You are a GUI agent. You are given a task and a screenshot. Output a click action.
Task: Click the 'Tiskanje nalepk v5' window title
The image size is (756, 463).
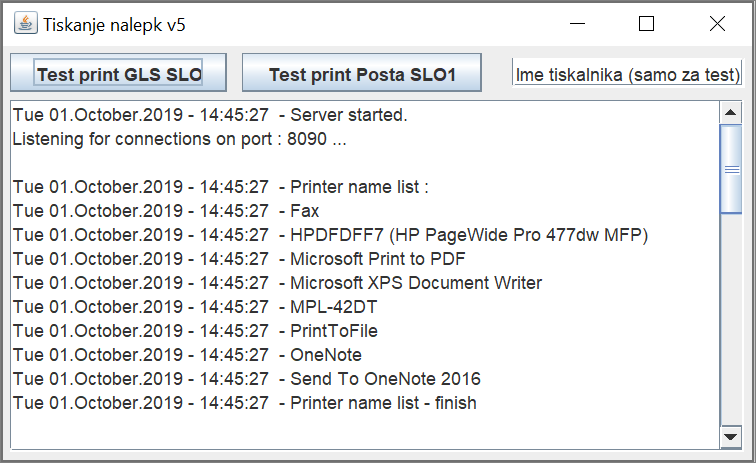pos(114,25)
